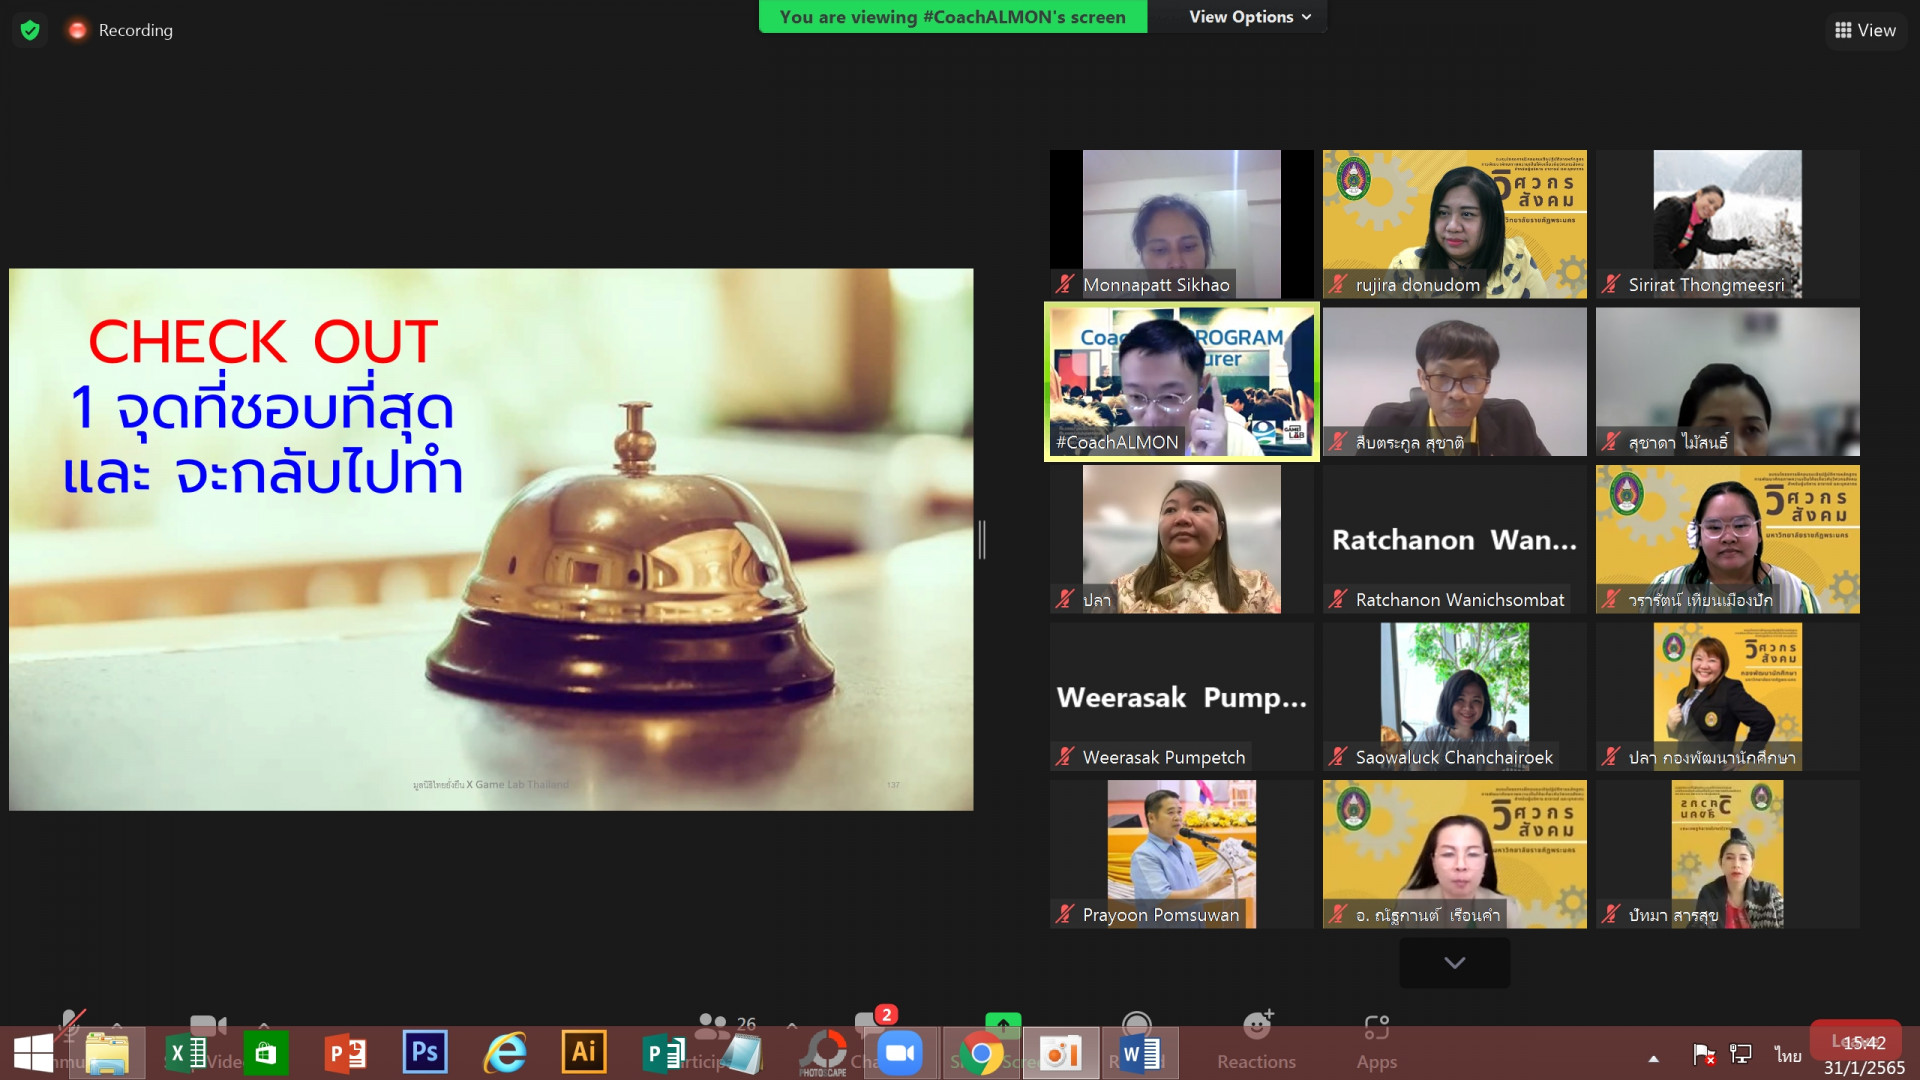Select rujira donudom's video tile

(x=1455, y=224)
